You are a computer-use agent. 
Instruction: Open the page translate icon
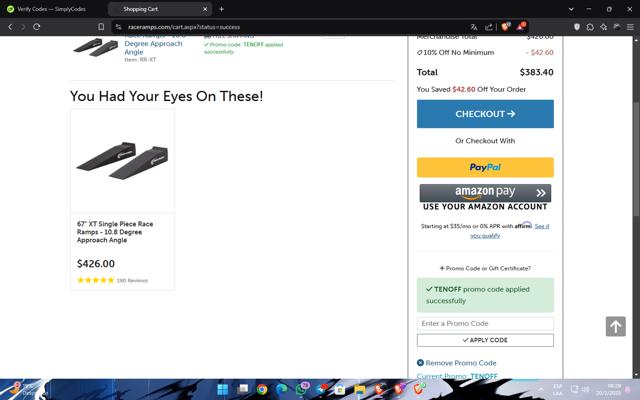tap(474, 27)
